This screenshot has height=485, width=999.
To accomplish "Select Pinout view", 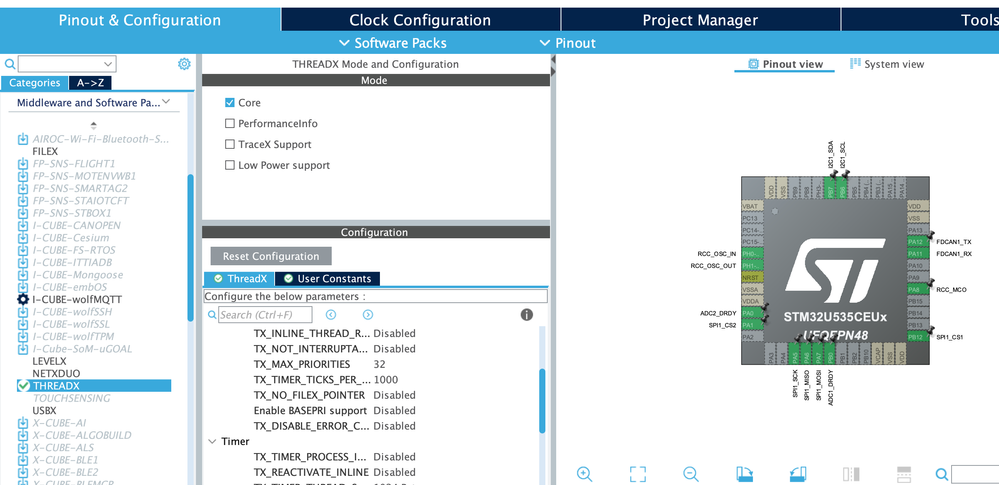I will pos(785,64).
